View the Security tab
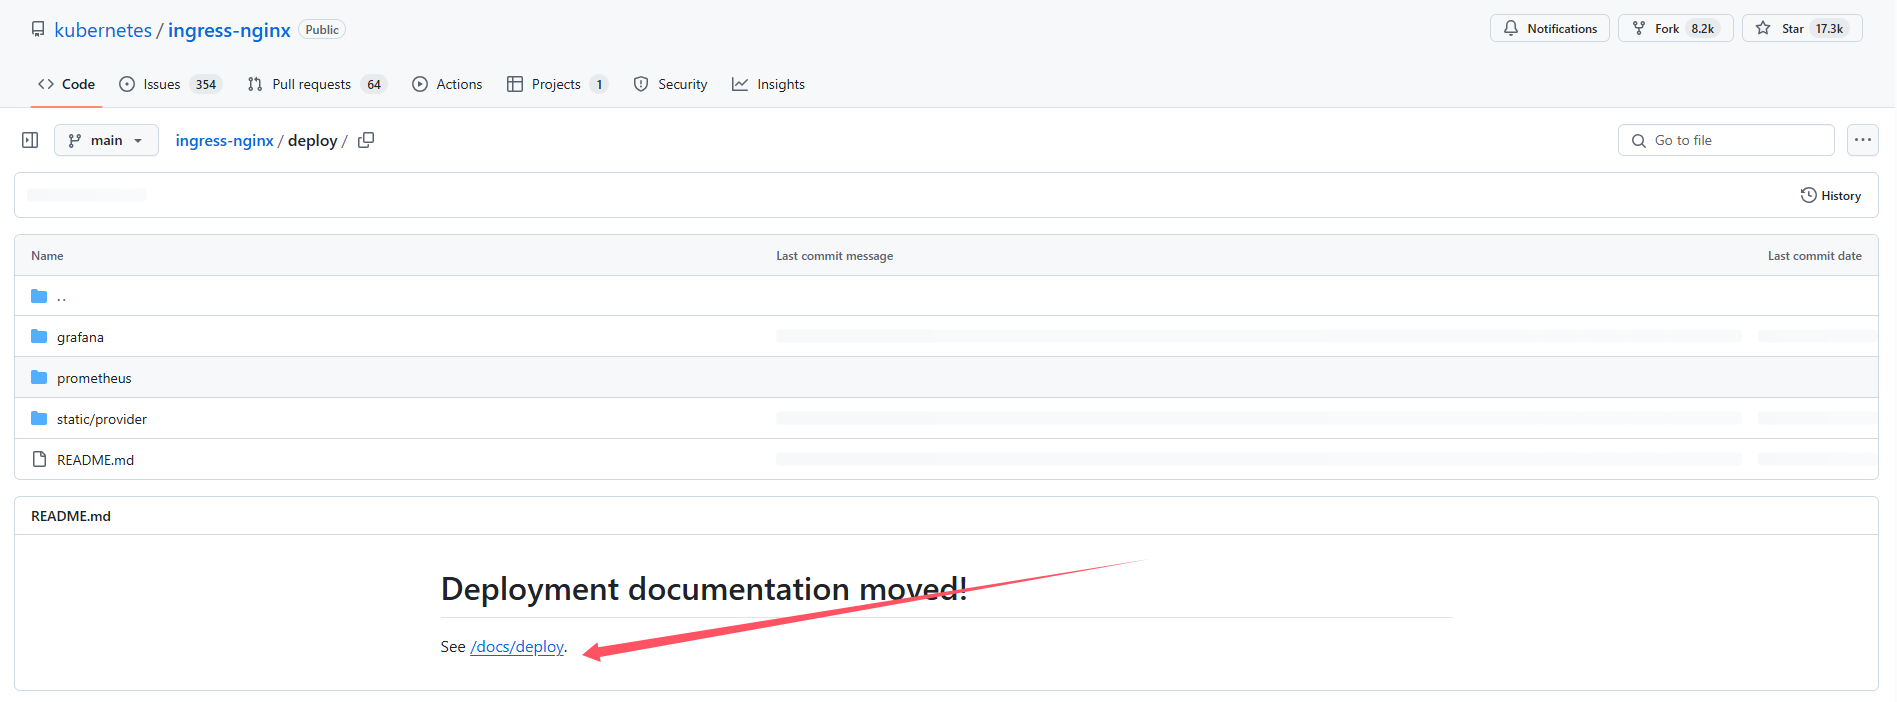The width and height of the screenshot is (1897, 702). 670,84
